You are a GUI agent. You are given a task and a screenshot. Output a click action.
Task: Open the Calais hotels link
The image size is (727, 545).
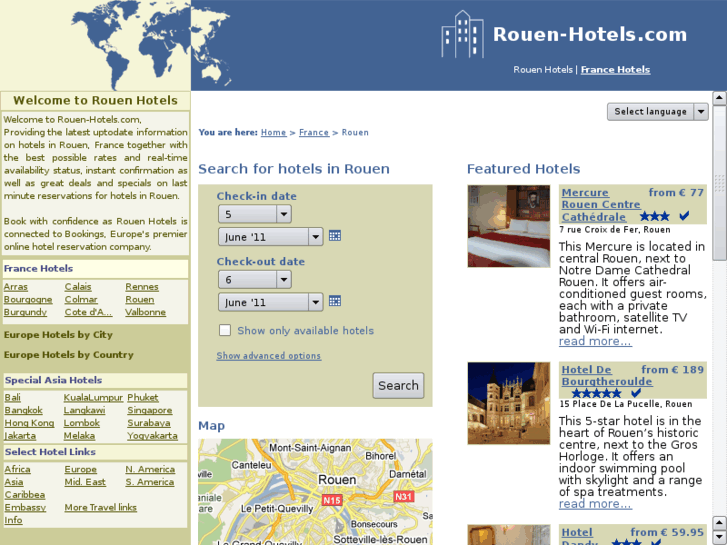pos(78,287)
